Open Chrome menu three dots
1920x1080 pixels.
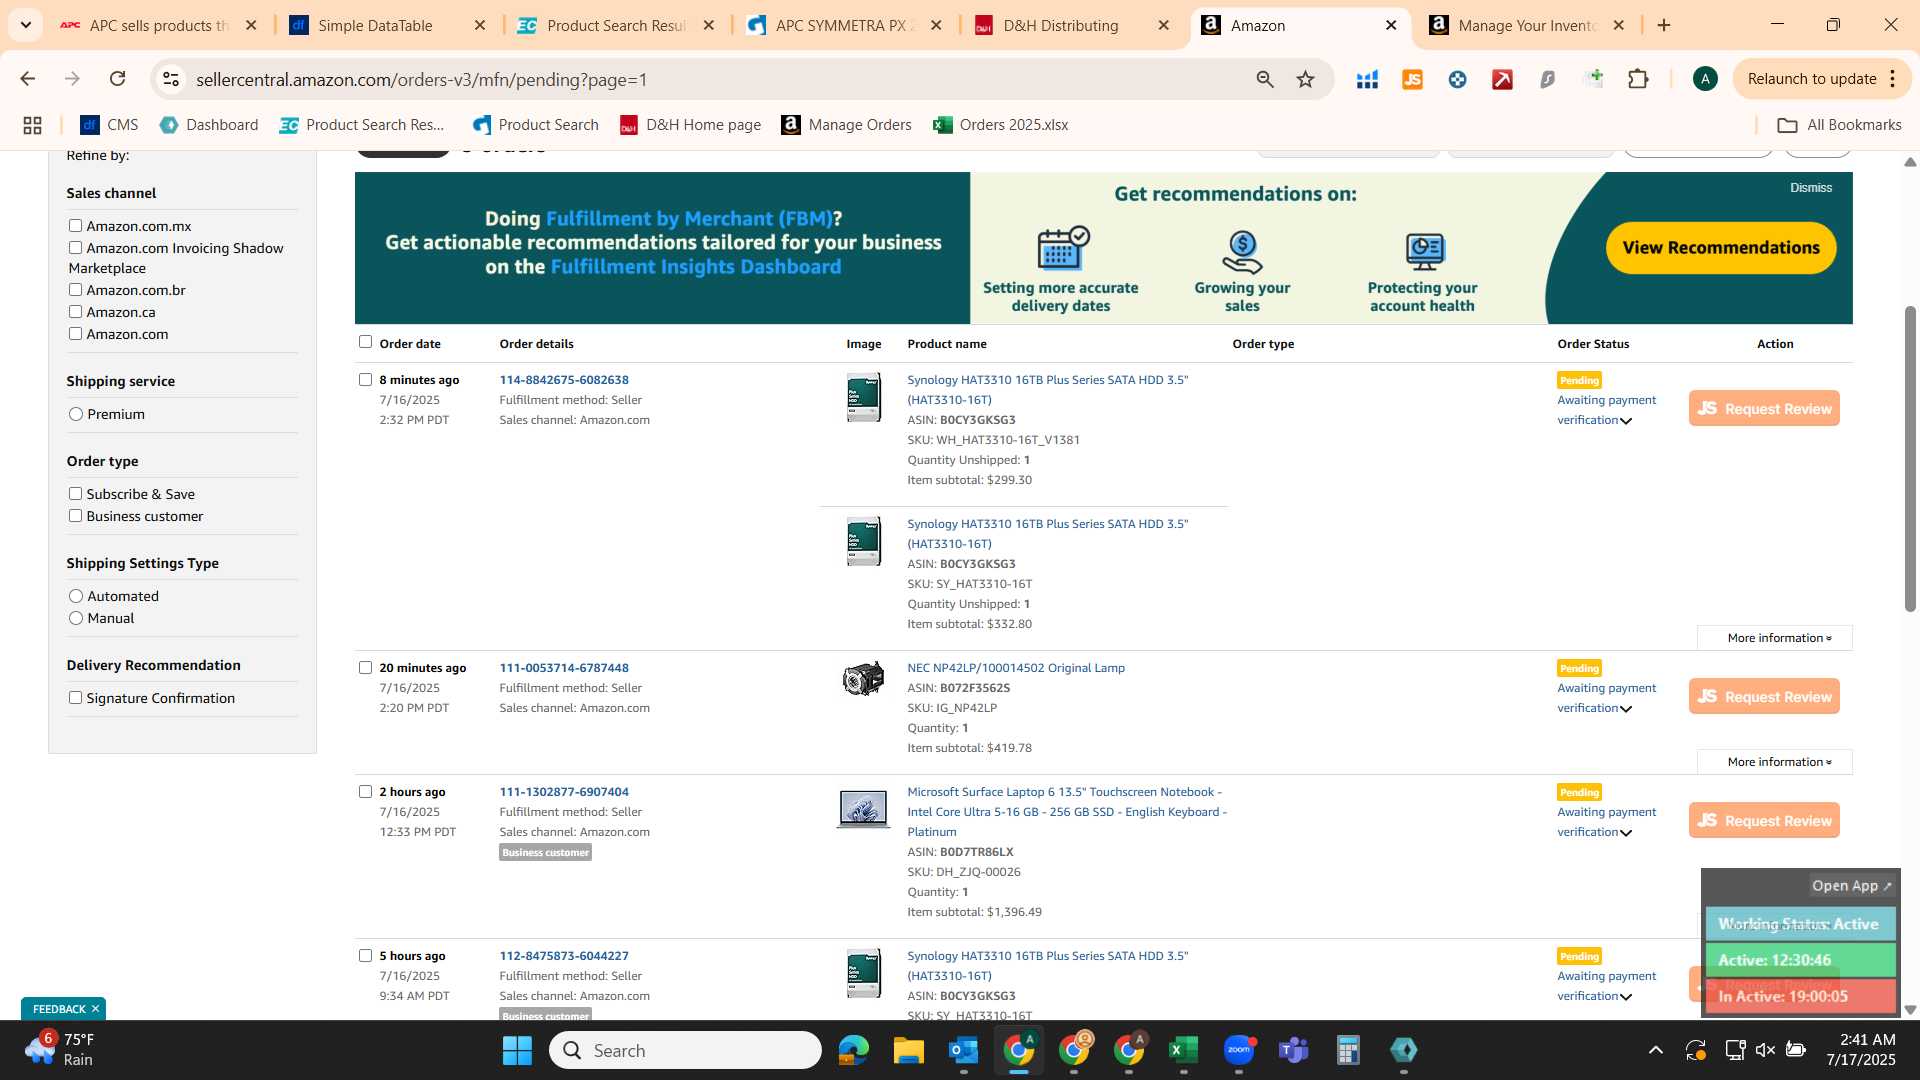click(x=1893, y=79)
